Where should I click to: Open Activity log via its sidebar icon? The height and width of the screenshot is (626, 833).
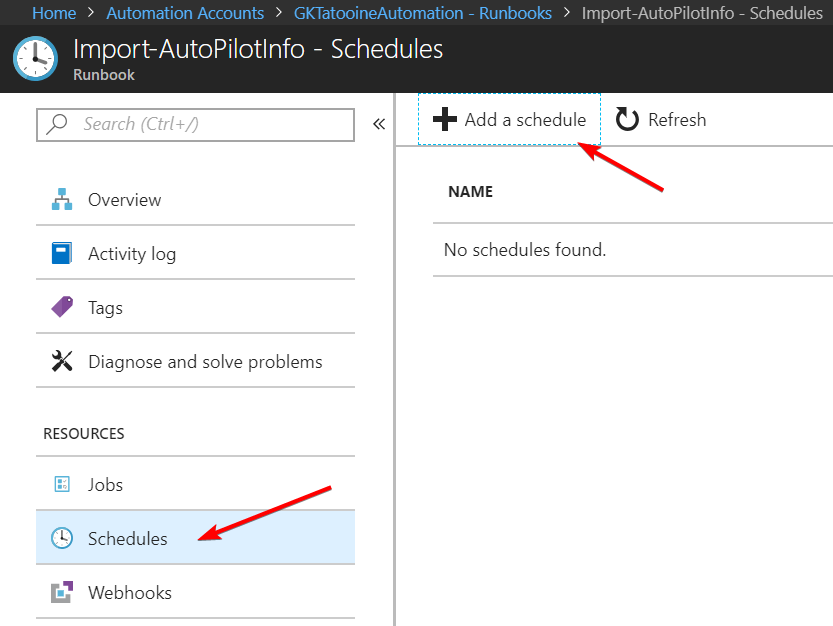[61, 253]
